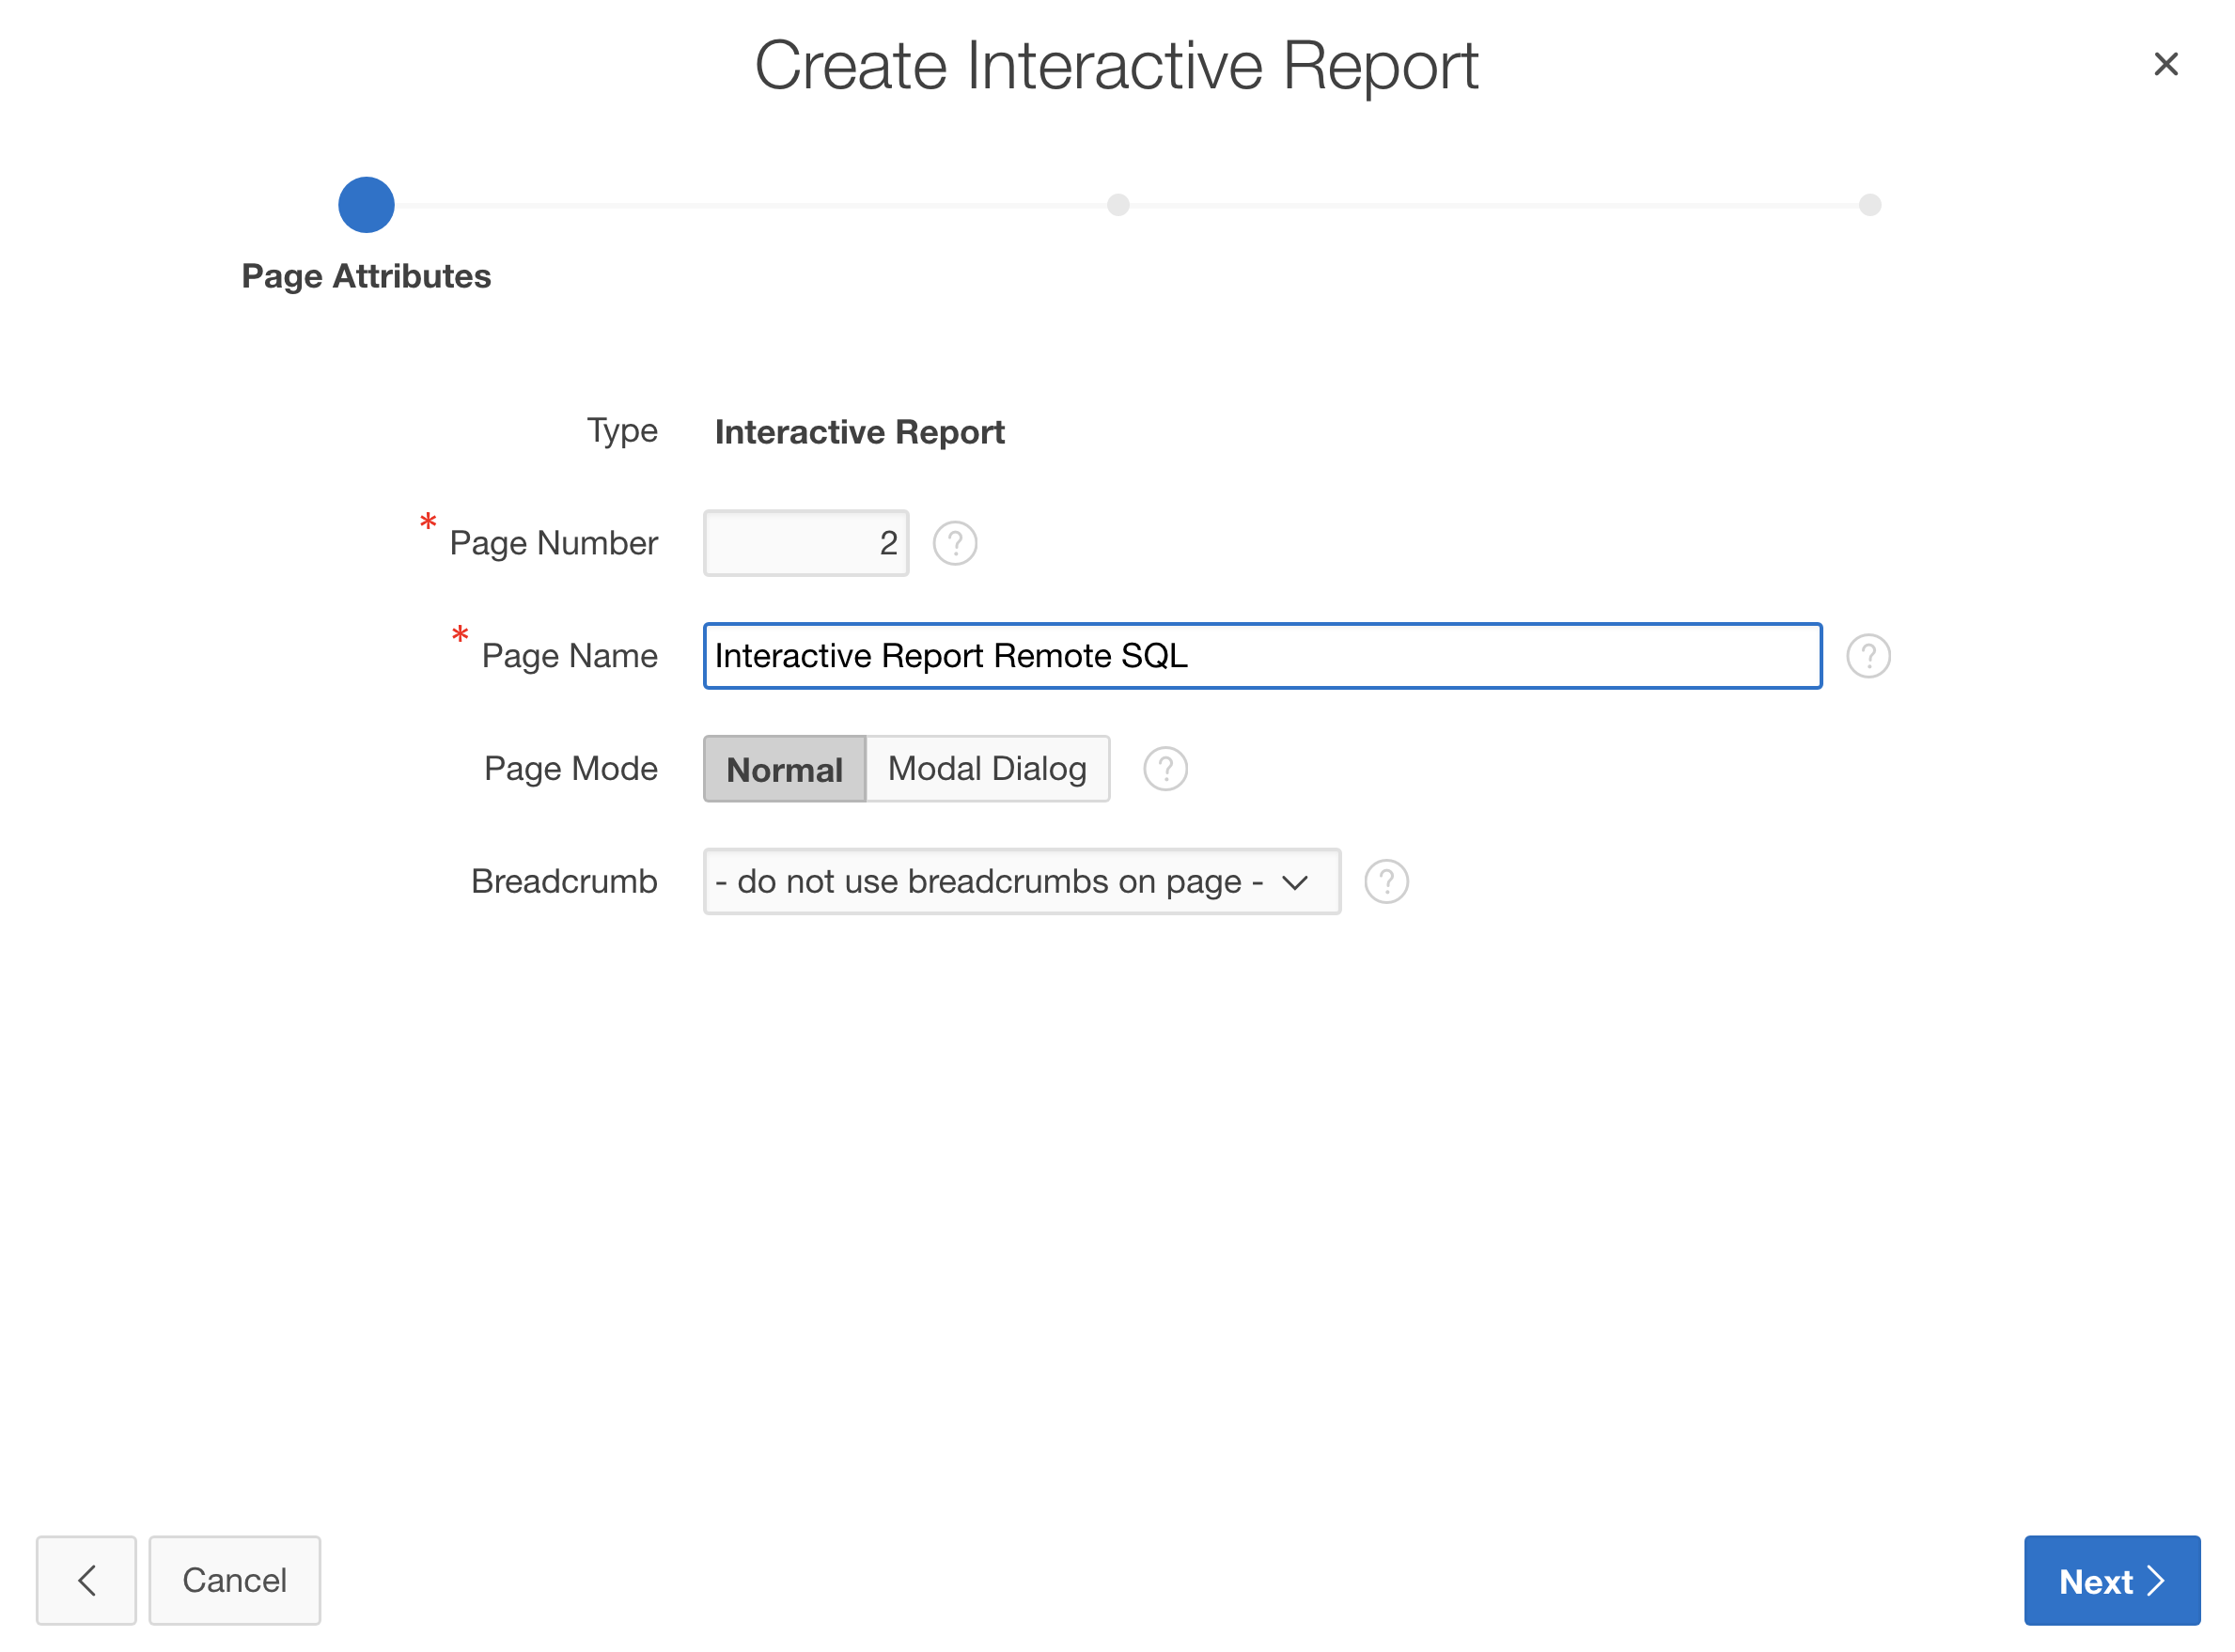Click the Page Attributes wizard step circle
Viewport: 2235px width, 1652px height.
click(366, 205)
